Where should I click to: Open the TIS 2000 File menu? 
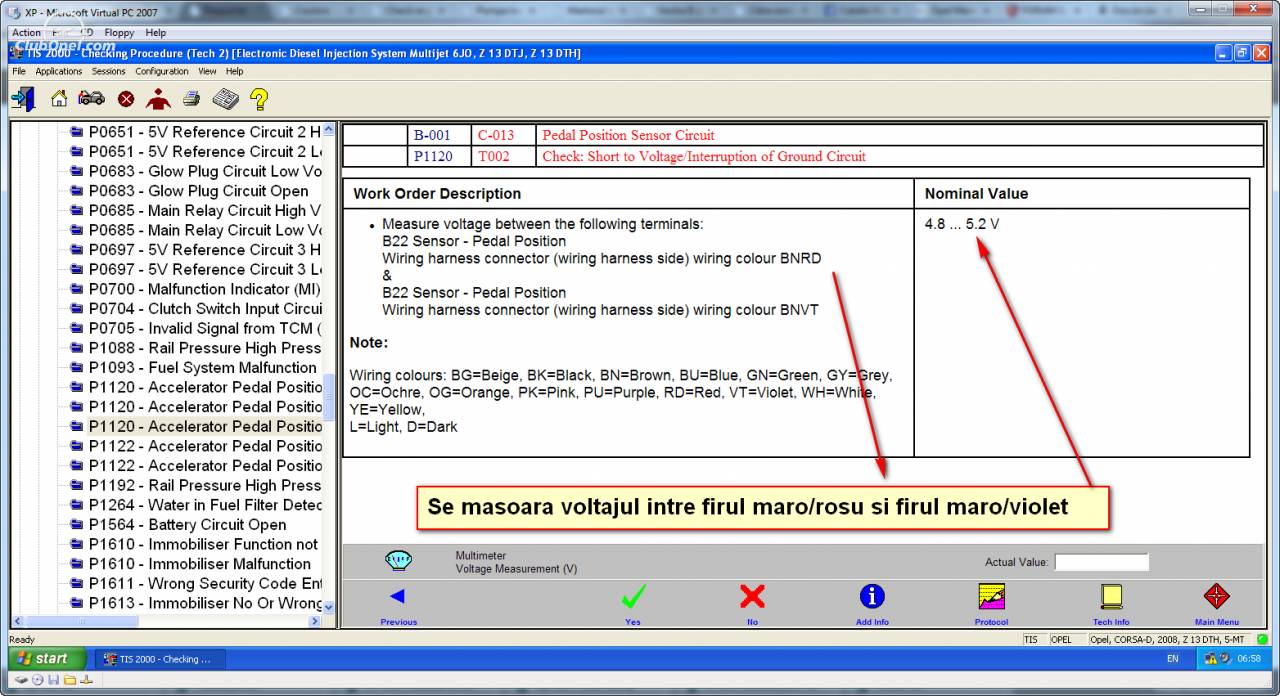click(19, 72)
